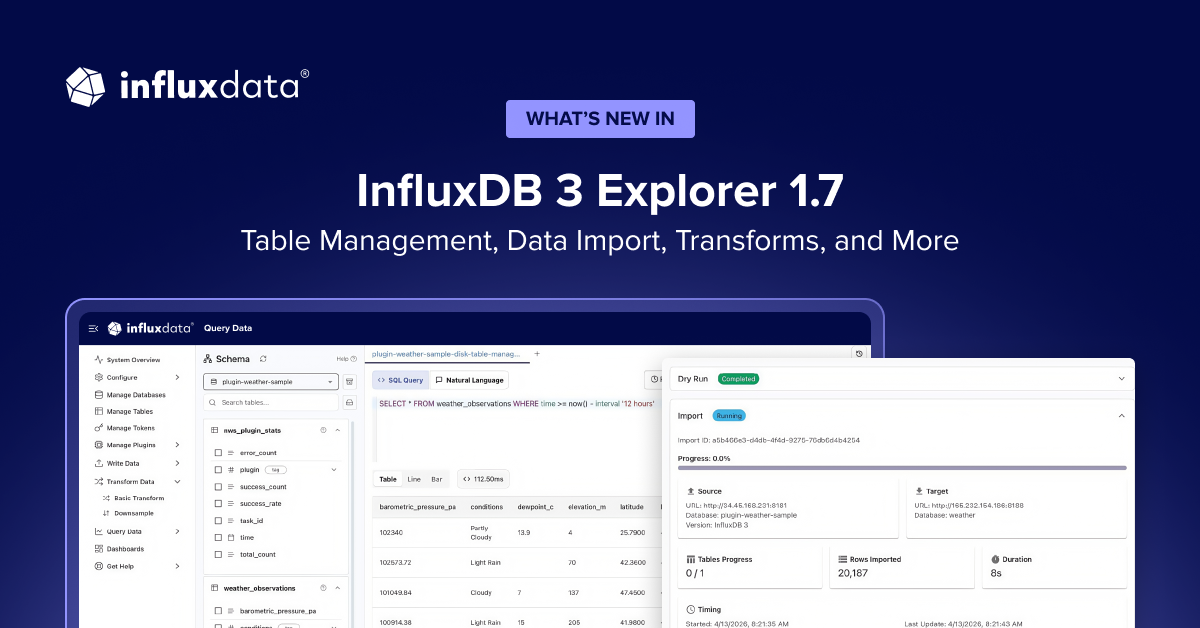Click the Source upload icon in import panel
The height and width of the screenshot is (628, 1200).
[x=691, y=491]
